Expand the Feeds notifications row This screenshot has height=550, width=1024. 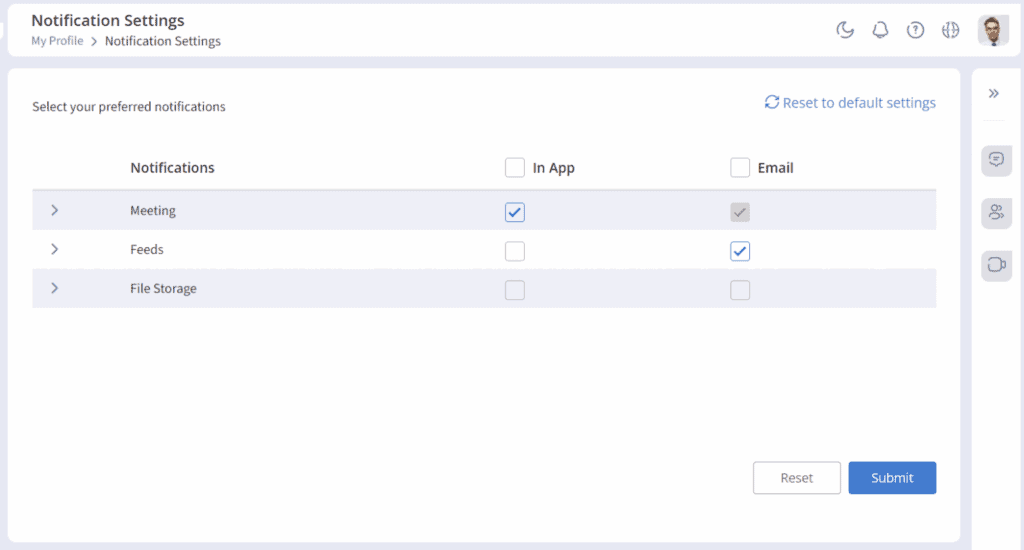click(55, 249)
